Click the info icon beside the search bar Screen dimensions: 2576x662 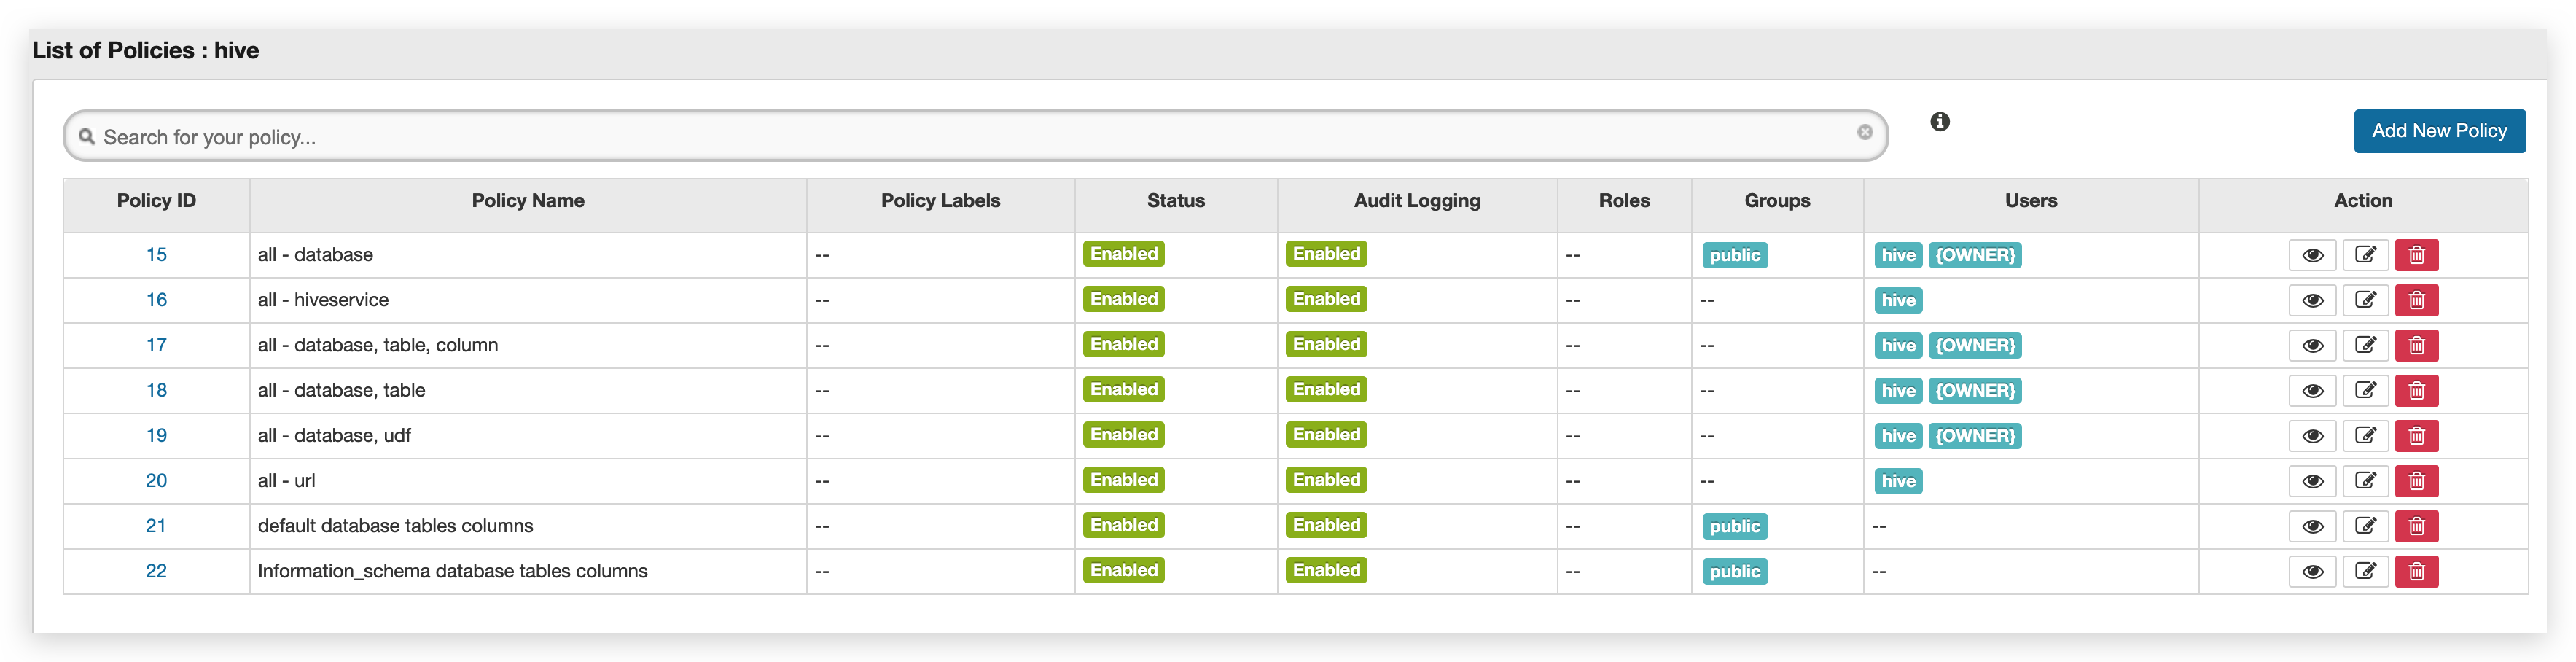point(1939,122)
